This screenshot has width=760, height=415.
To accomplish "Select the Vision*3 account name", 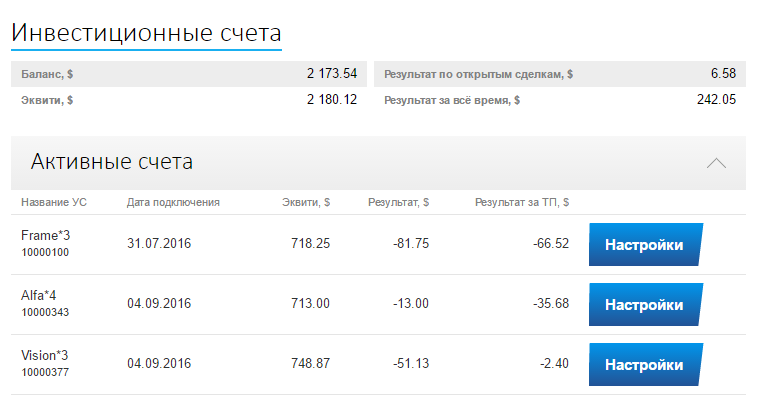I will click(x=45, y=355).
